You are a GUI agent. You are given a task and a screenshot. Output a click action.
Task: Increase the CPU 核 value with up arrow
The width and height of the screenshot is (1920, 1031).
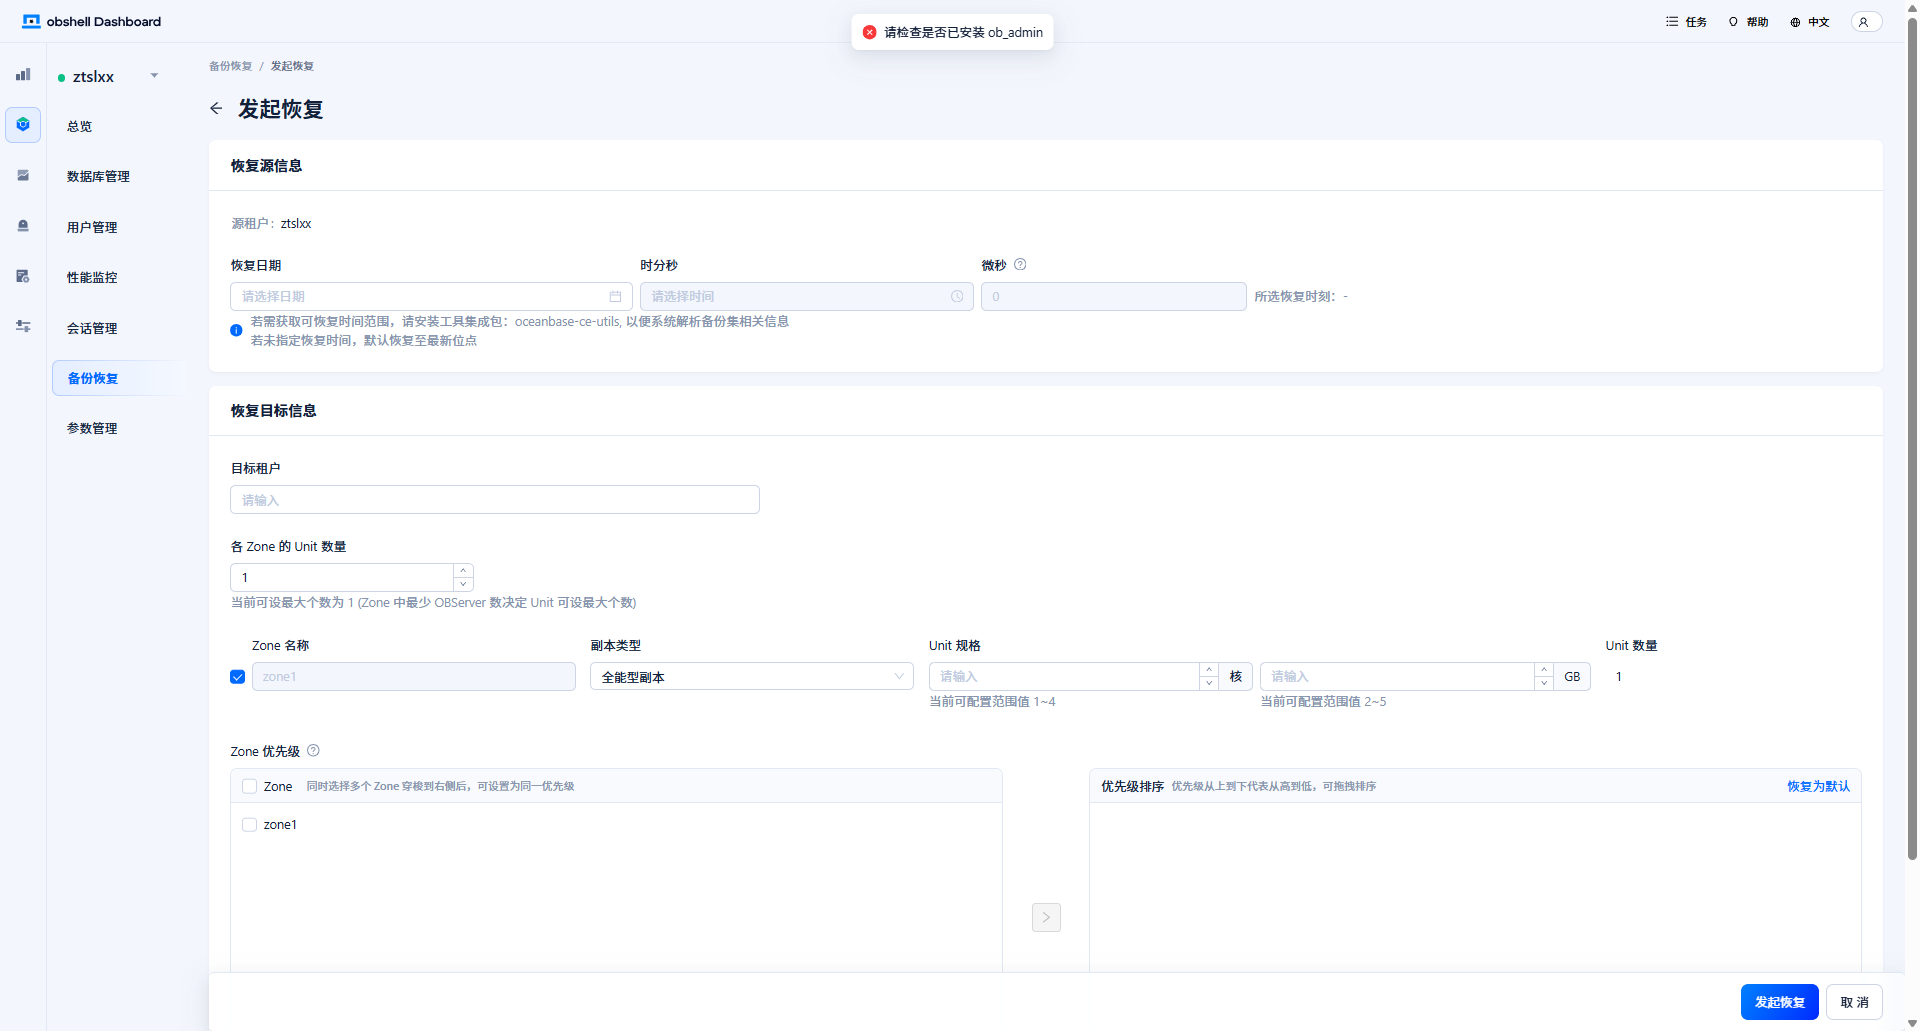point(1209,670)
